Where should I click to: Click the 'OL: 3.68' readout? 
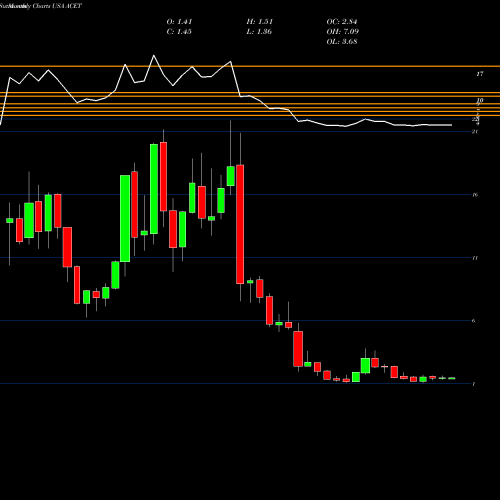(342, 42)
